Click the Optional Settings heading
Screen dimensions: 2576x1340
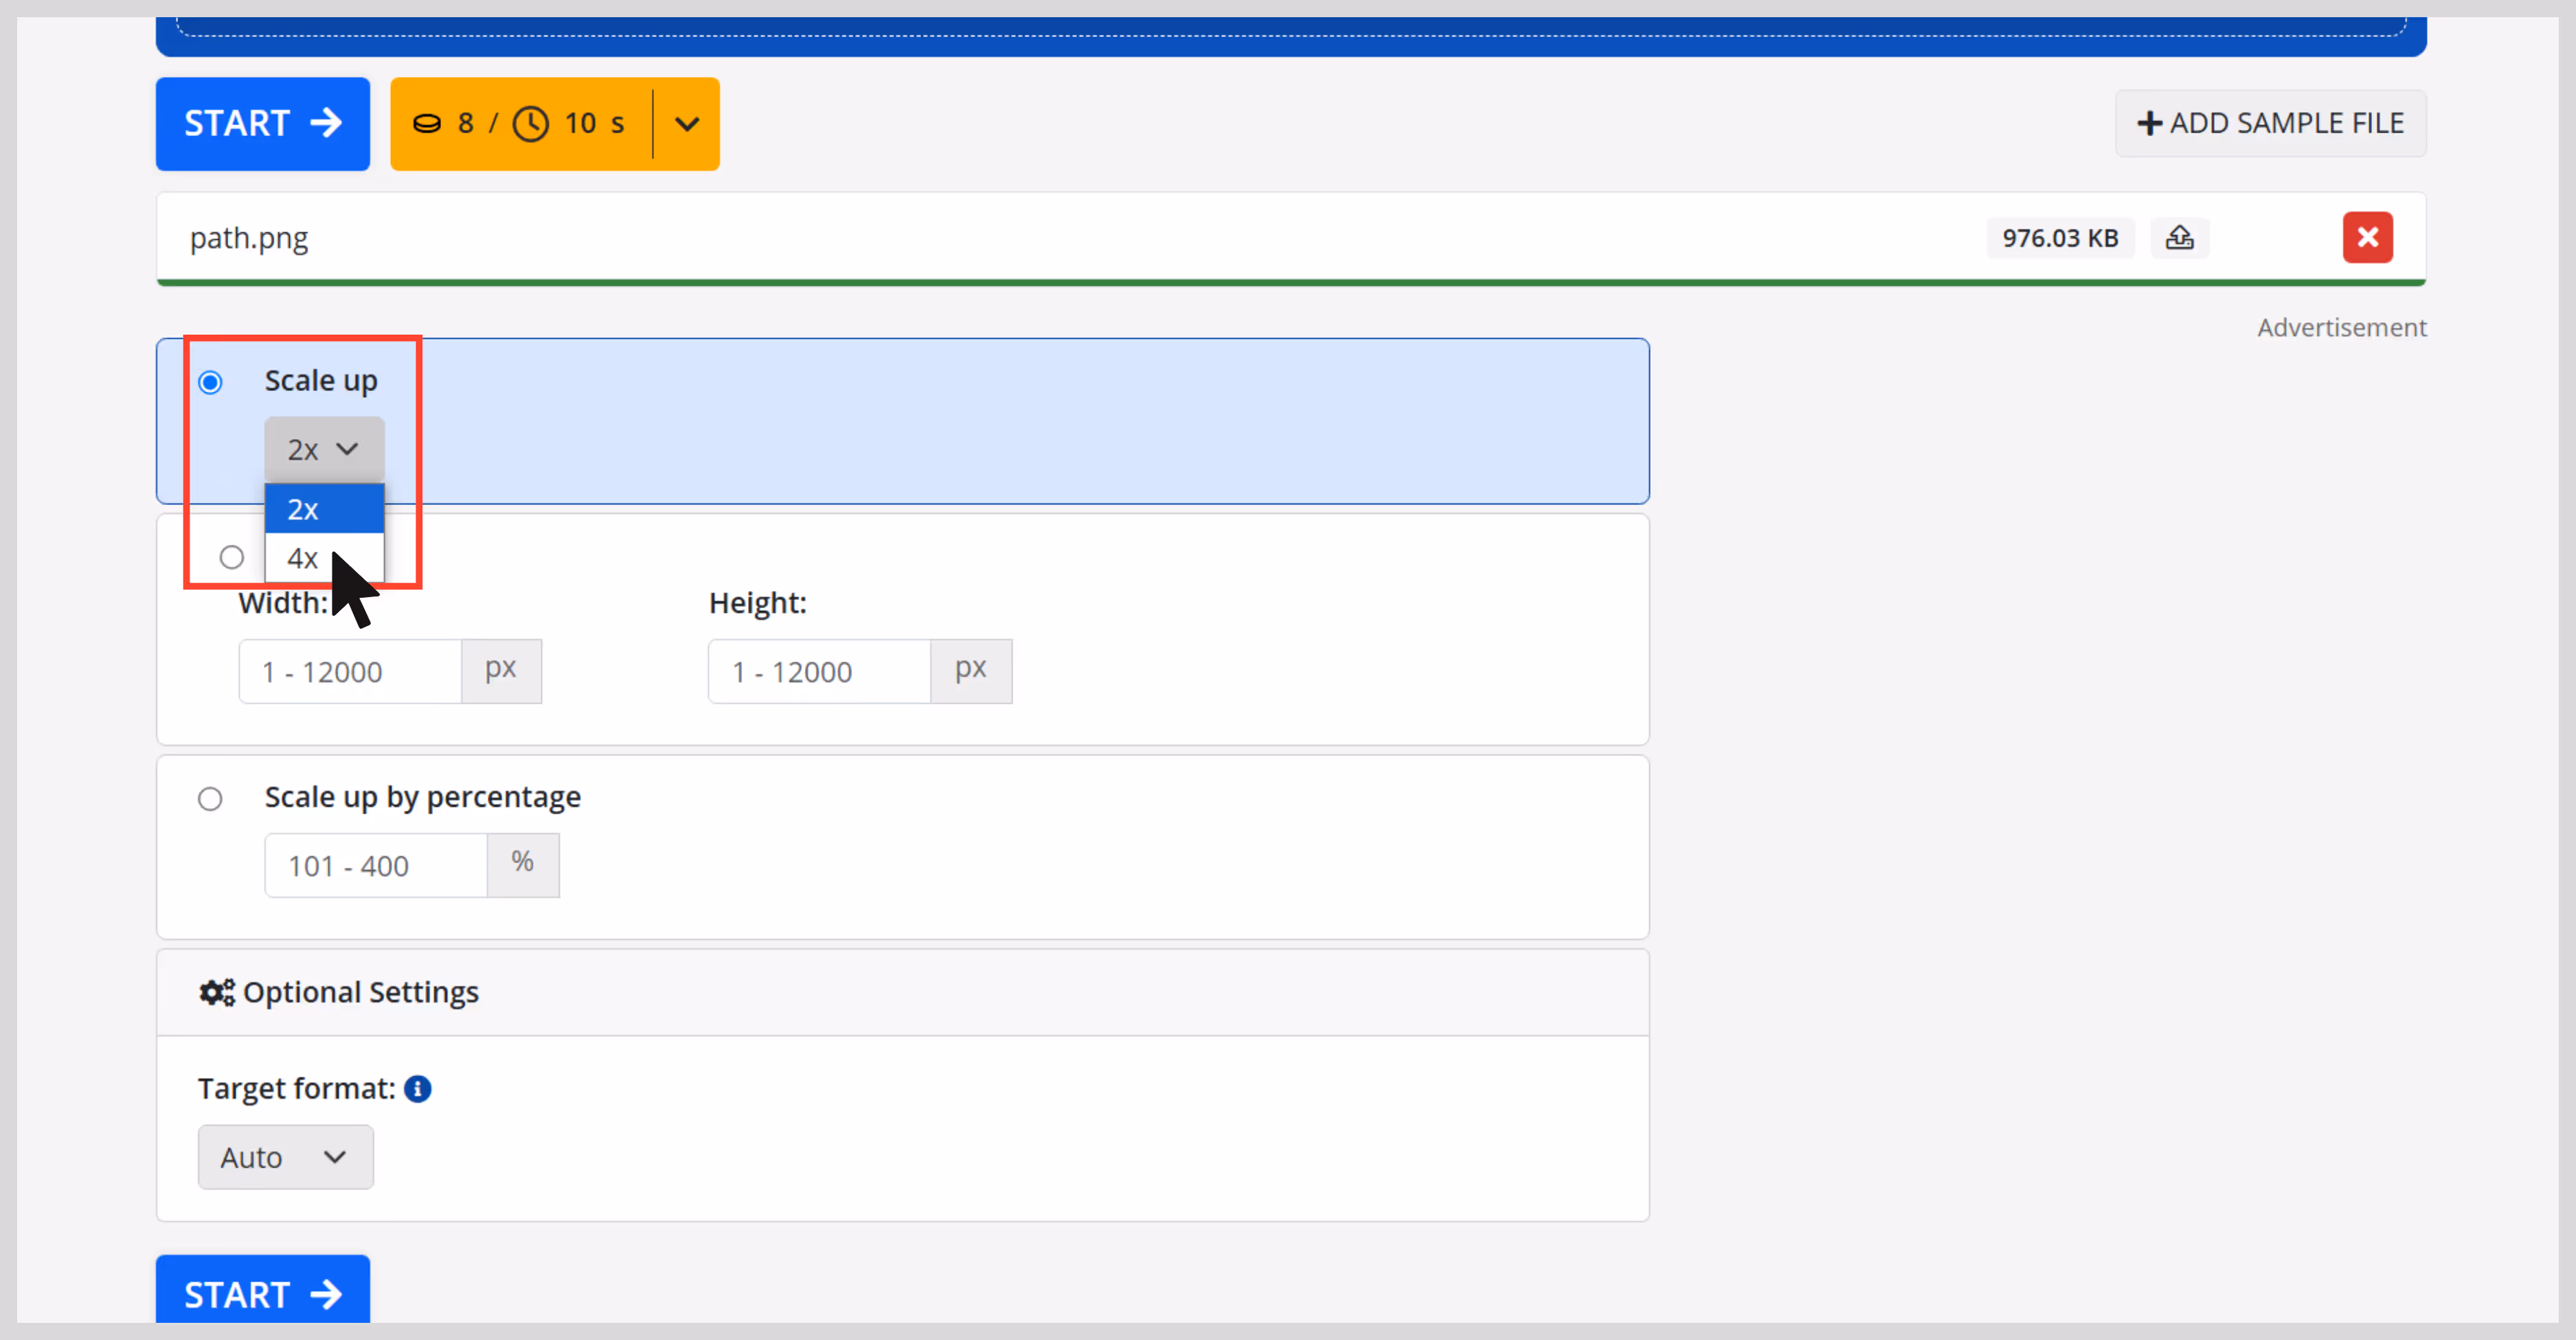click(x=361, y=992)
